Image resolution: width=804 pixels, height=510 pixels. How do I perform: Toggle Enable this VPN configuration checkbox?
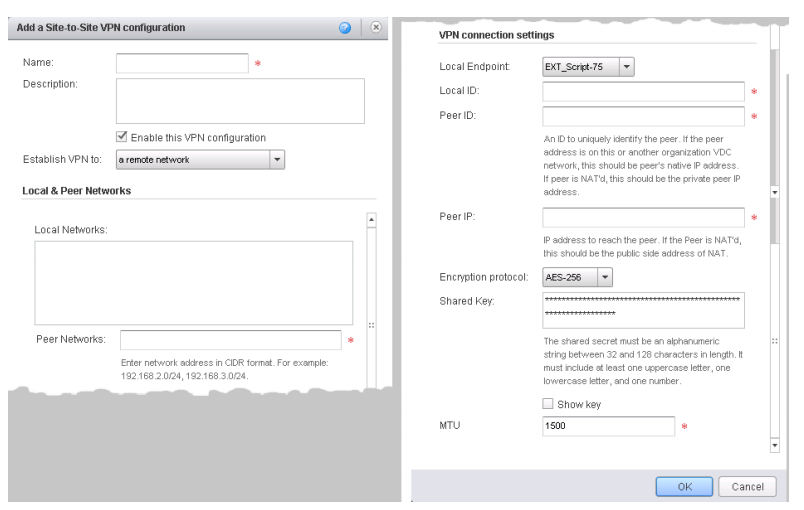click(122, 137)
